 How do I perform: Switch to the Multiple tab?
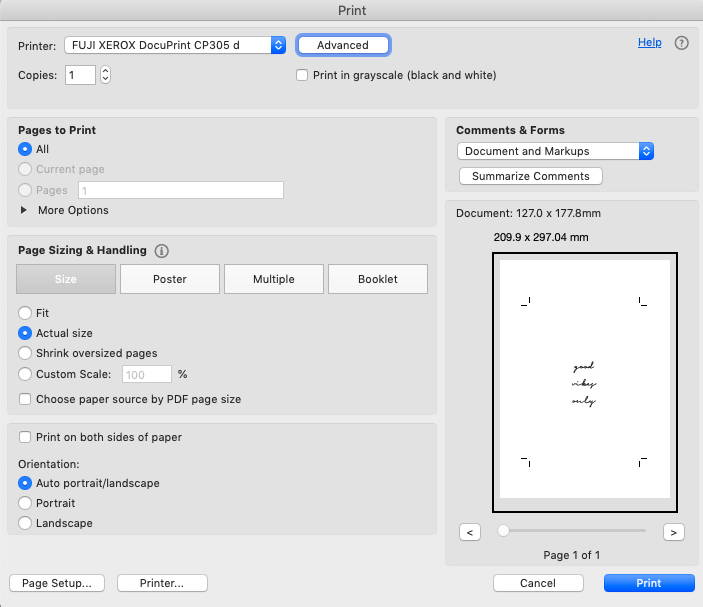274,279
